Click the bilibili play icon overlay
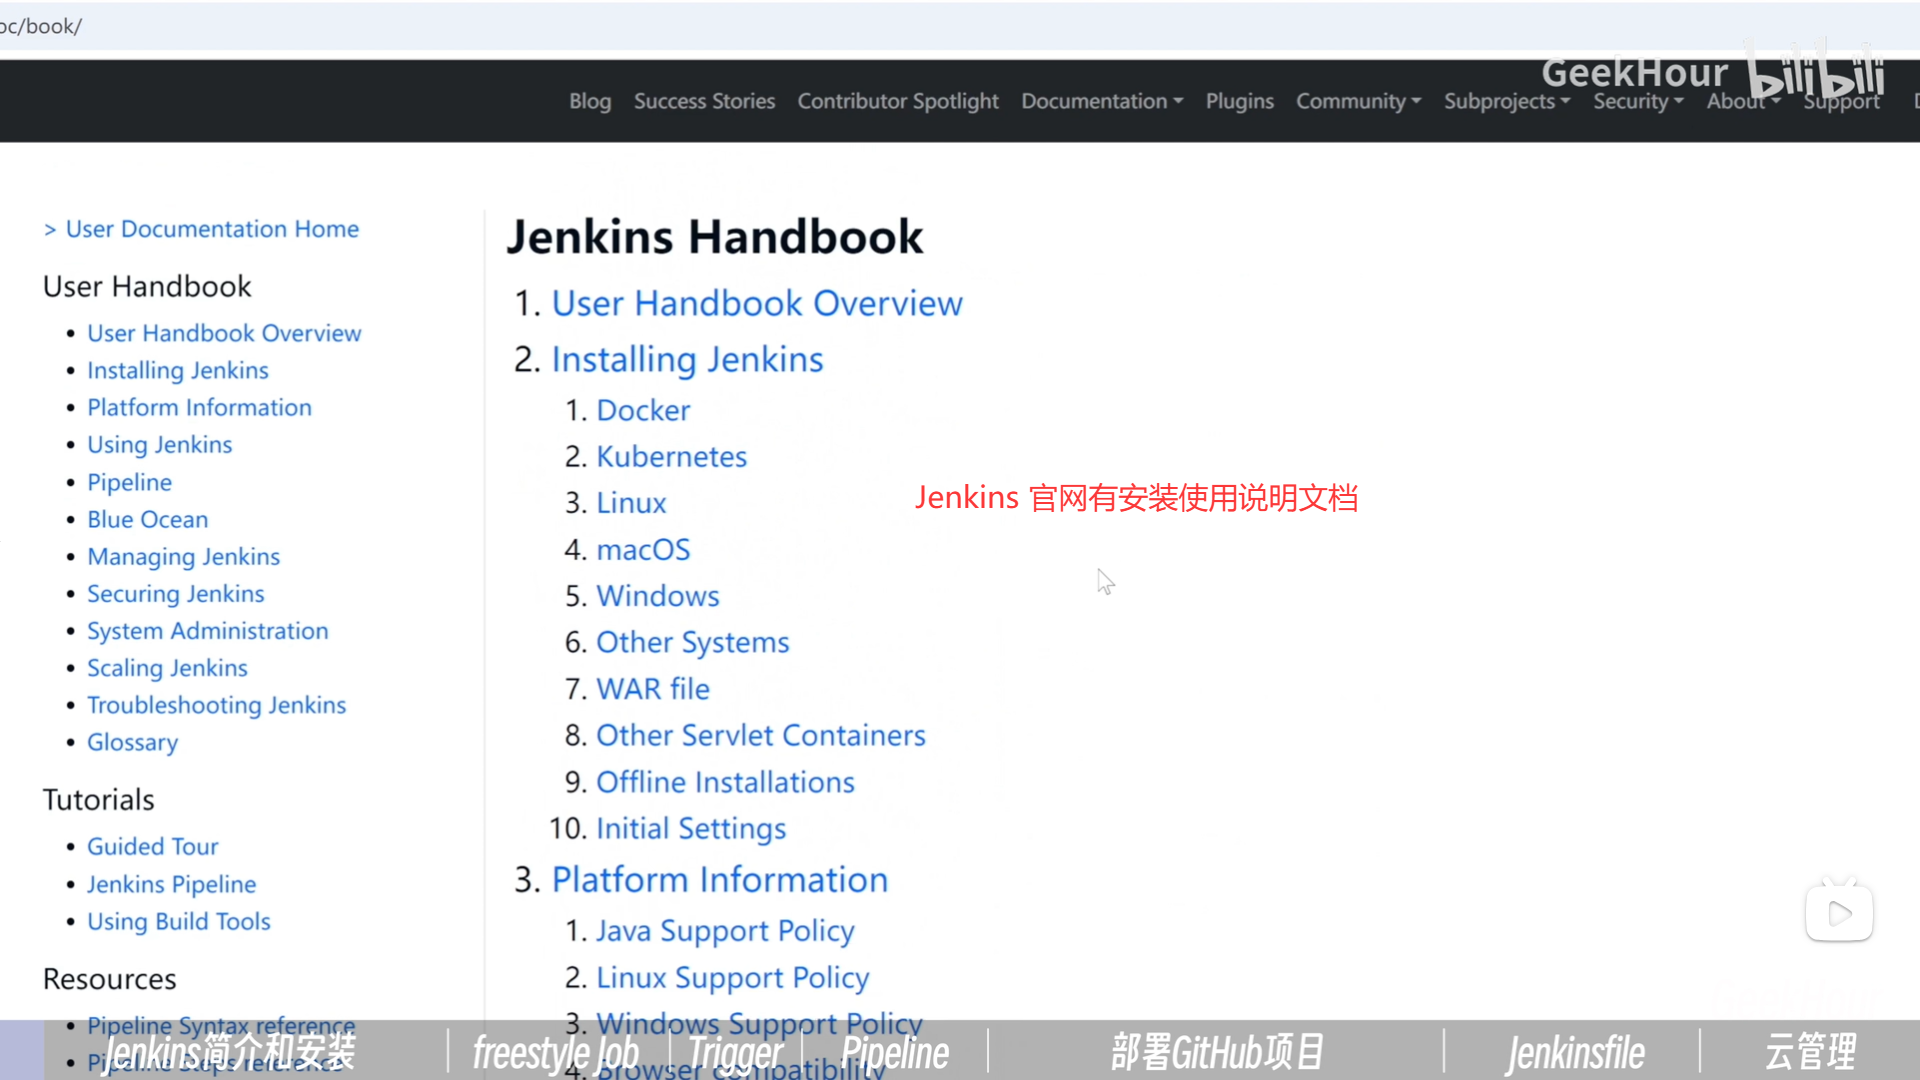1920x1080 pixels. (x=1839, y=913)
